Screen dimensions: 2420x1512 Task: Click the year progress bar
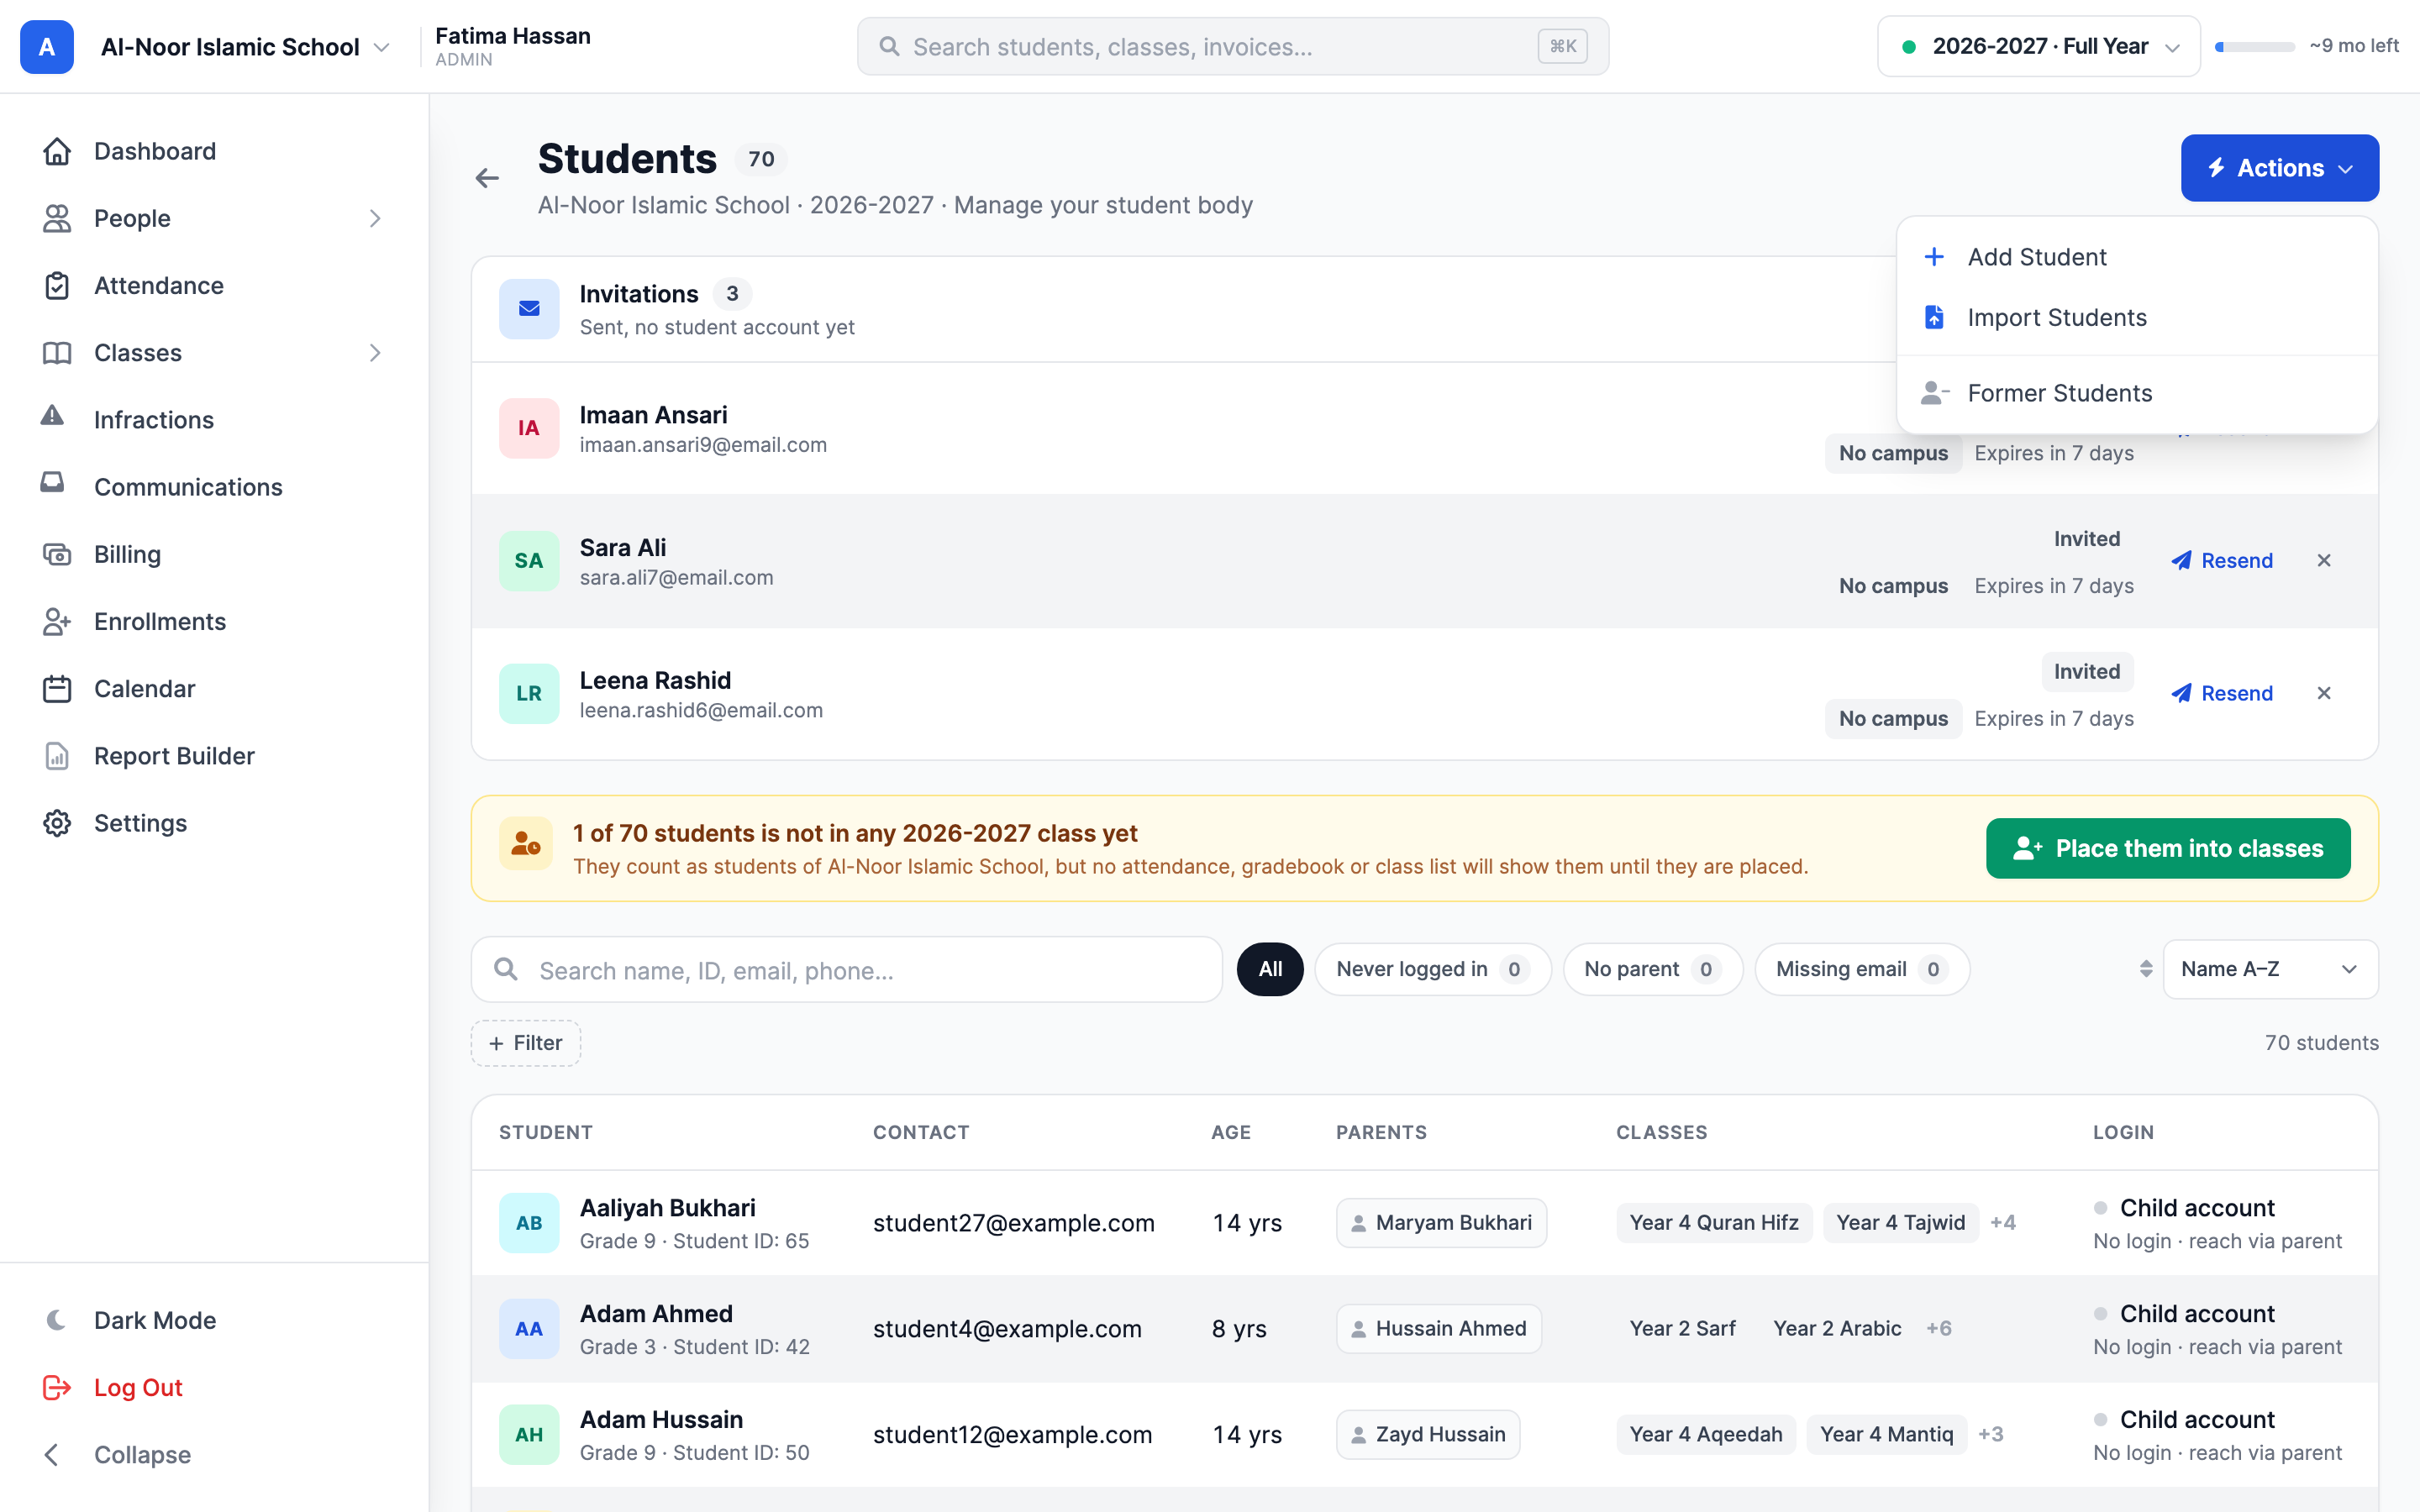[2254, 46]
